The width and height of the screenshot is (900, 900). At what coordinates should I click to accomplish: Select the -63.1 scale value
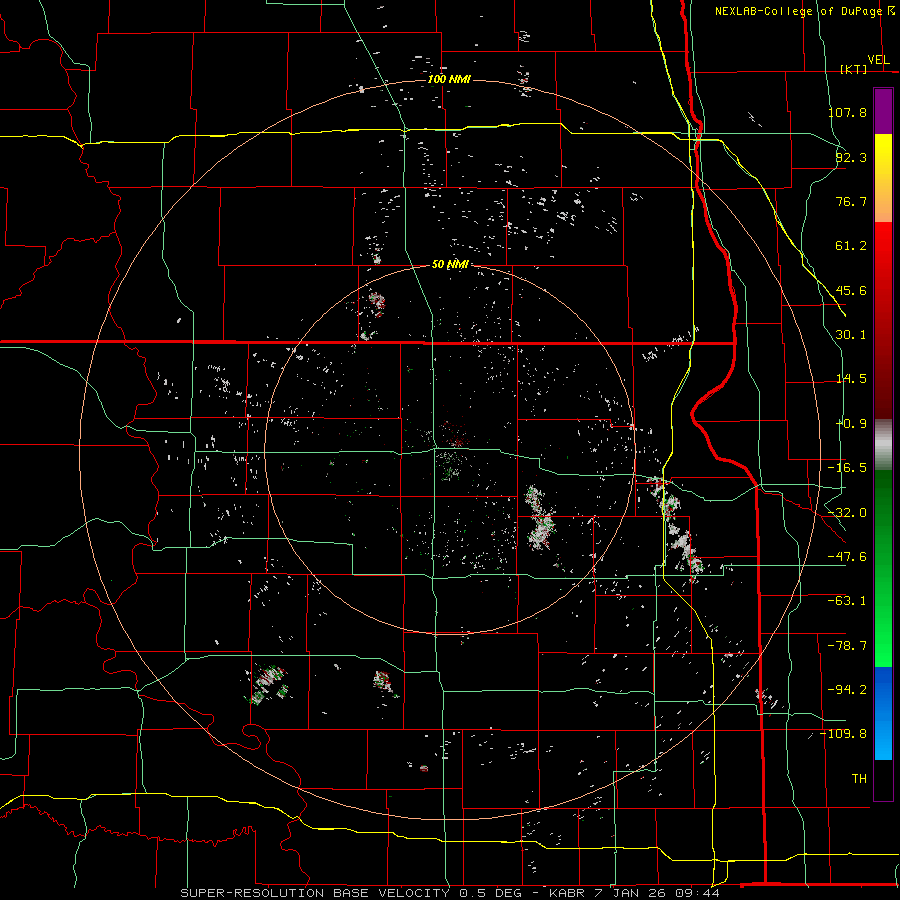(847, 601)
